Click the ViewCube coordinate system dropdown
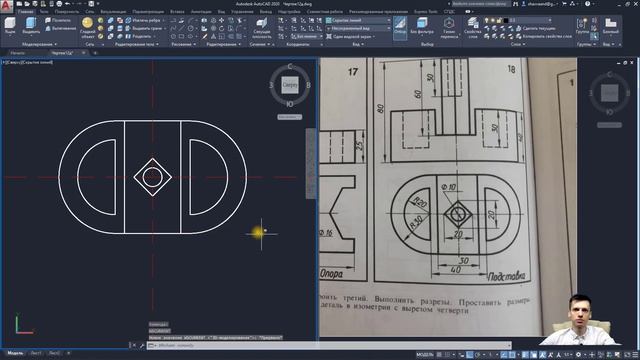This screenshot has width=640, height=360. (289, 117)
